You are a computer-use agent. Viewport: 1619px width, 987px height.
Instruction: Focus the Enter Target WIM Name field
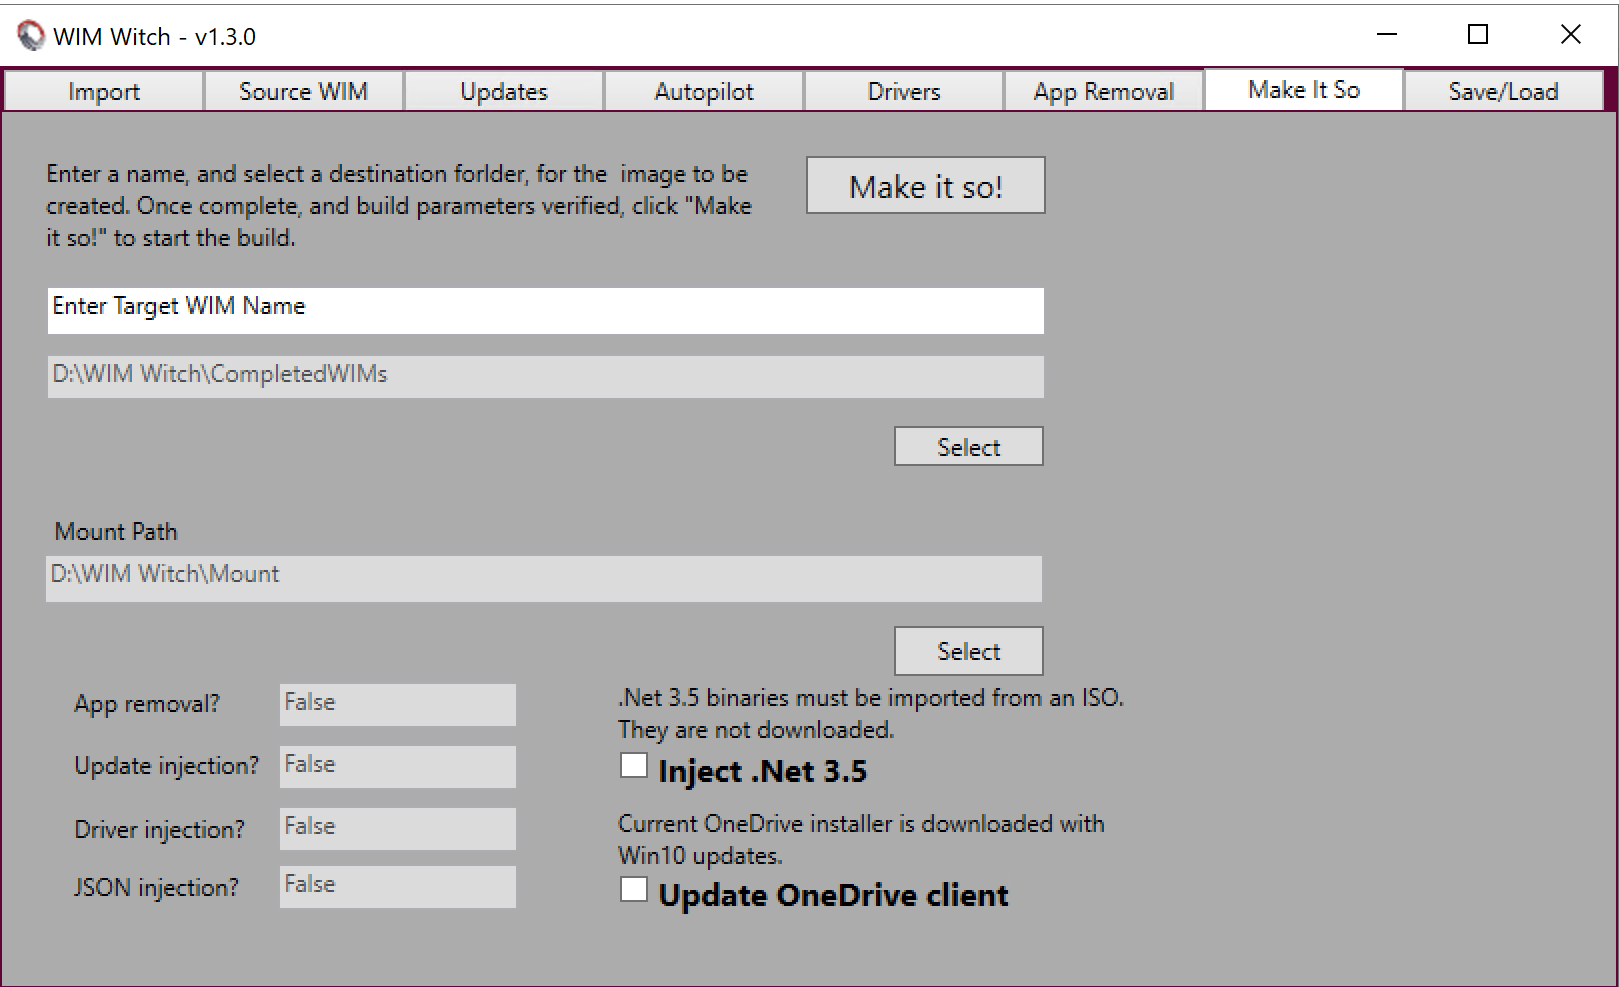click(x=545, y=311)
